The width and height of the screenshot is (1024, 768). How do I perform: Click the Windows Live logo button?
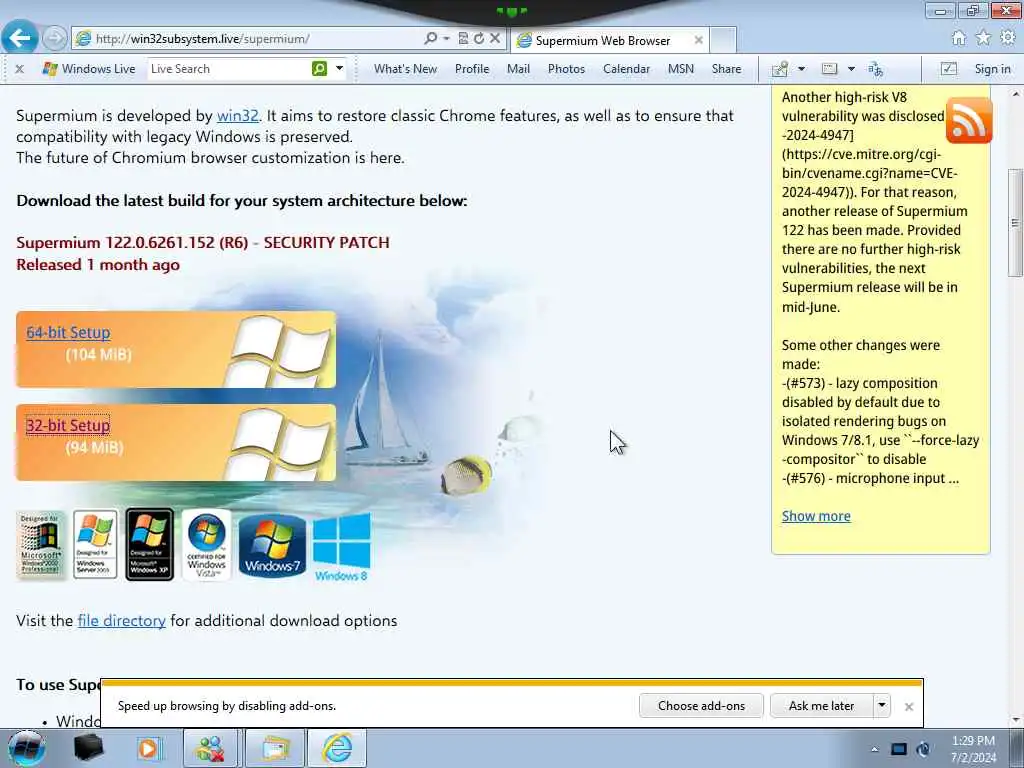(88, 69)
